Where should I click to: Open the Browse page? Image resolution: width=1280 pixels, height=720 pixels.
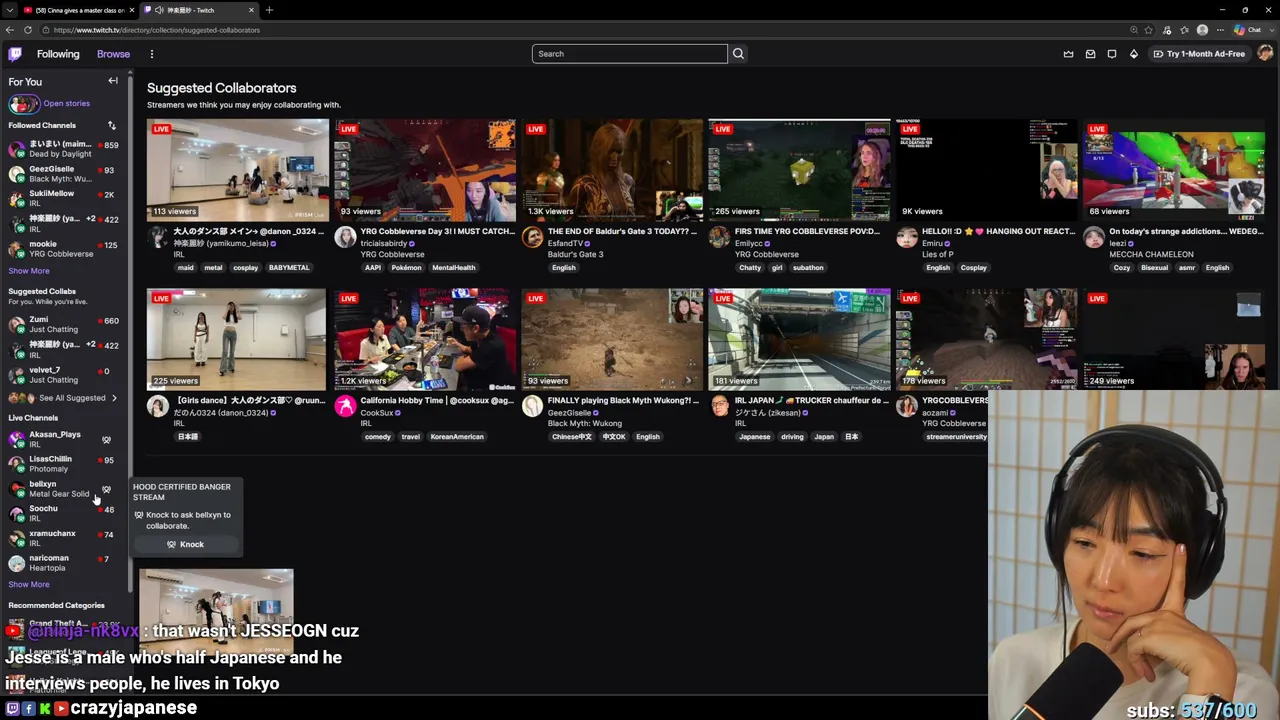(x=113, y=54)
